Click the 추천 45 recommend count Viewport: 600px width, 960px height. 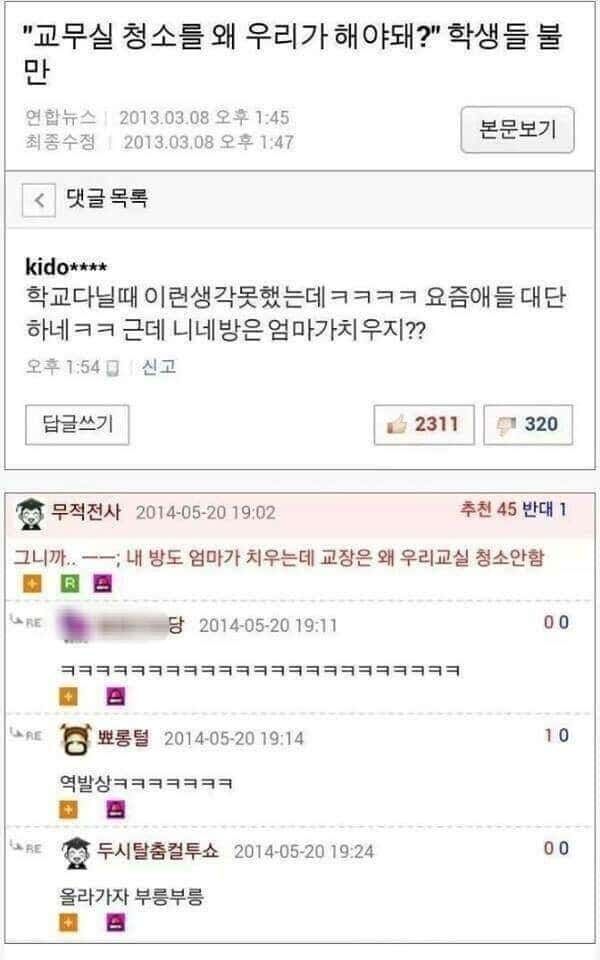488,509
